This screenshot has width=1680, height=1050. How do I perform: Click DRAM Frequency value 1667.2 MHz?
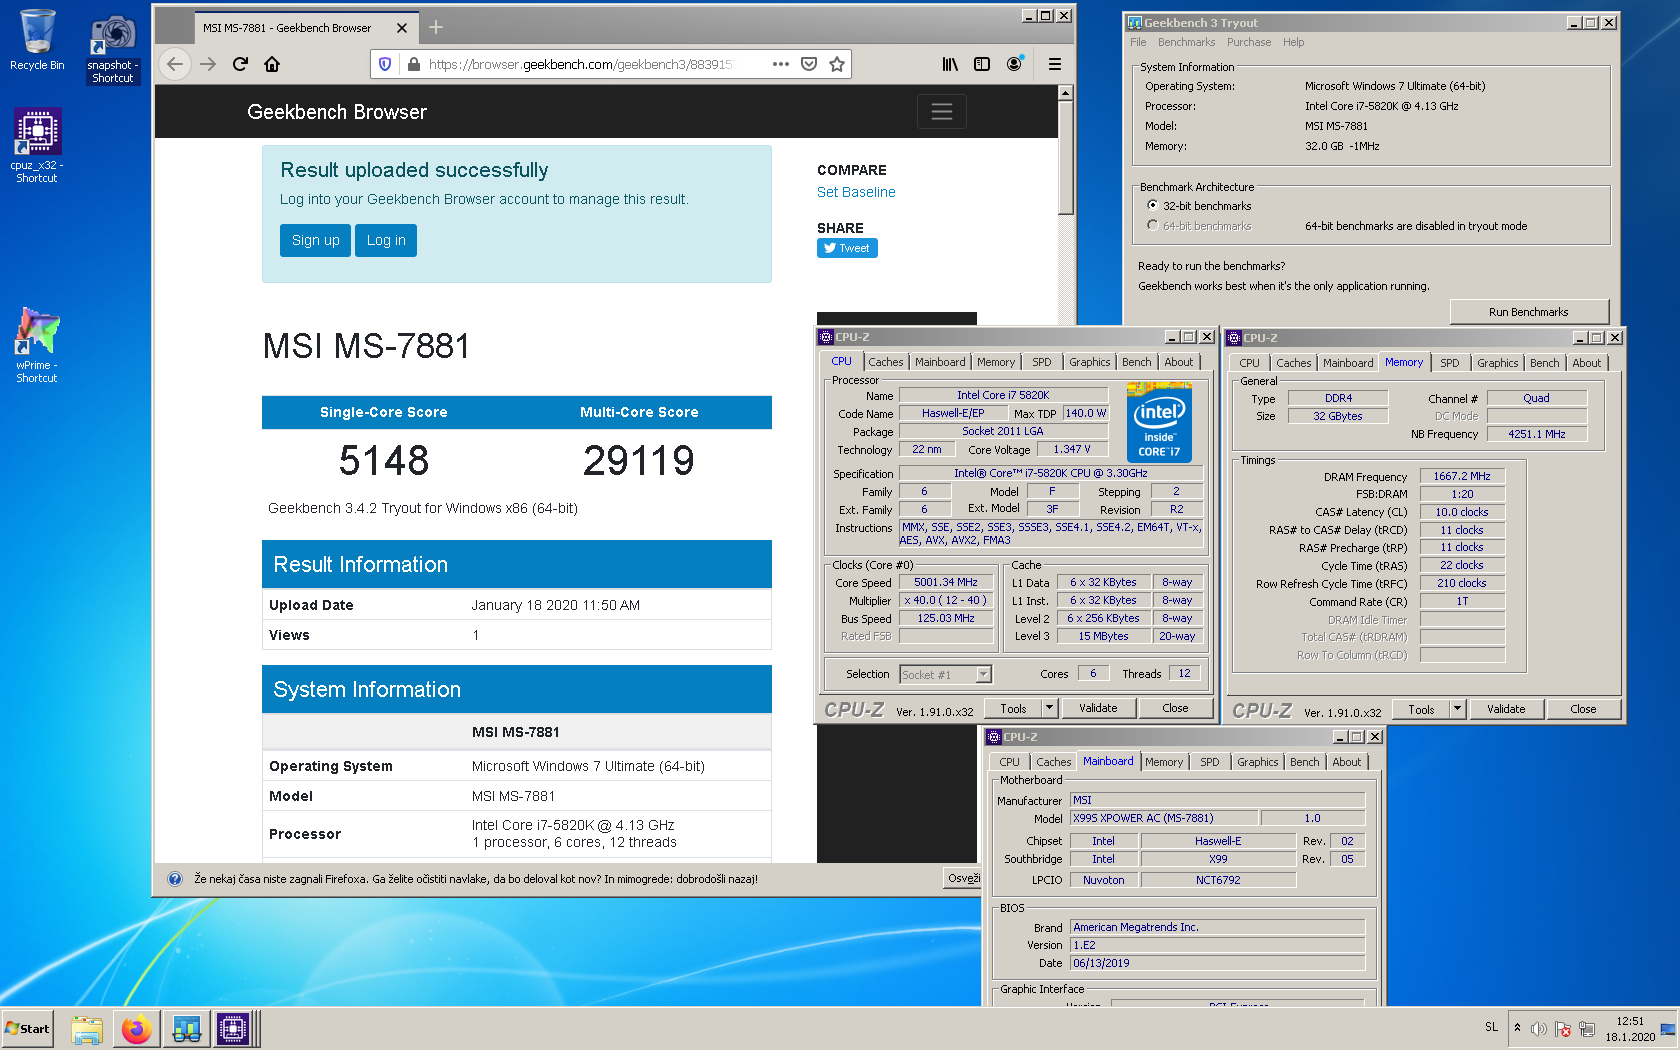pos(1462,476)
